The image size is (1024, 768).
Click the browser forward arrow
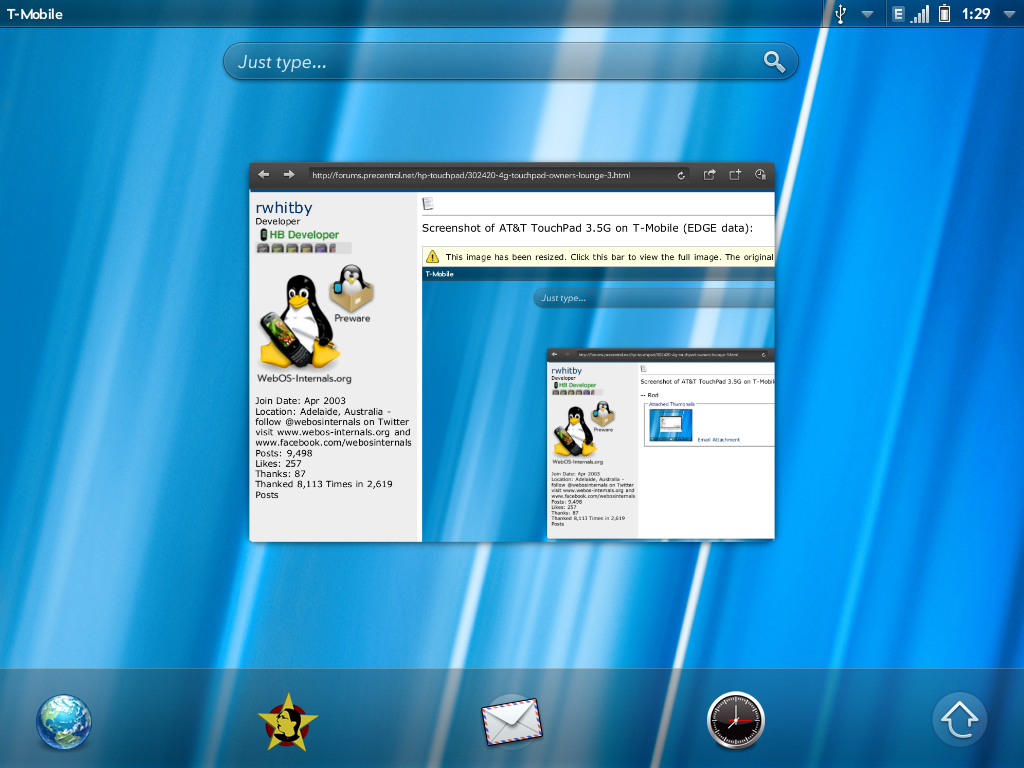pos(289,174)
